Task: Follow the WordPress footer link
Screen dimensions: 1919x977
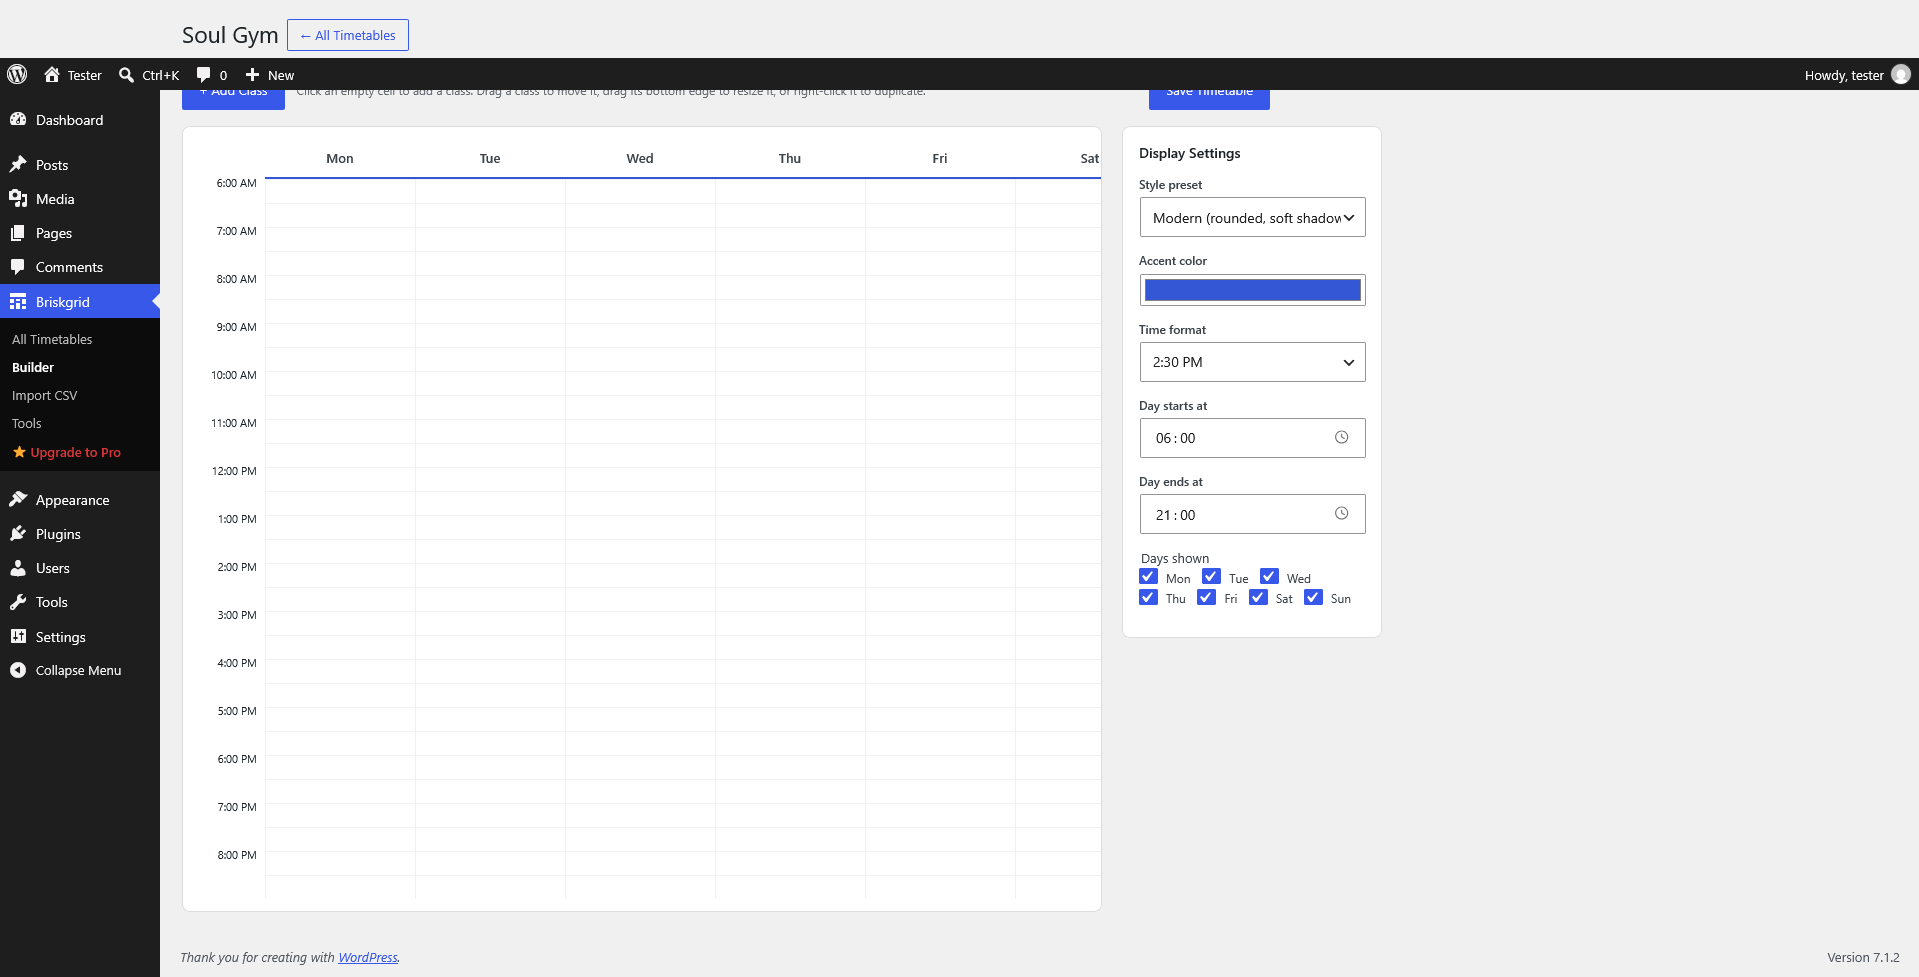Action: pyautogui.click(x=368, y=957)
